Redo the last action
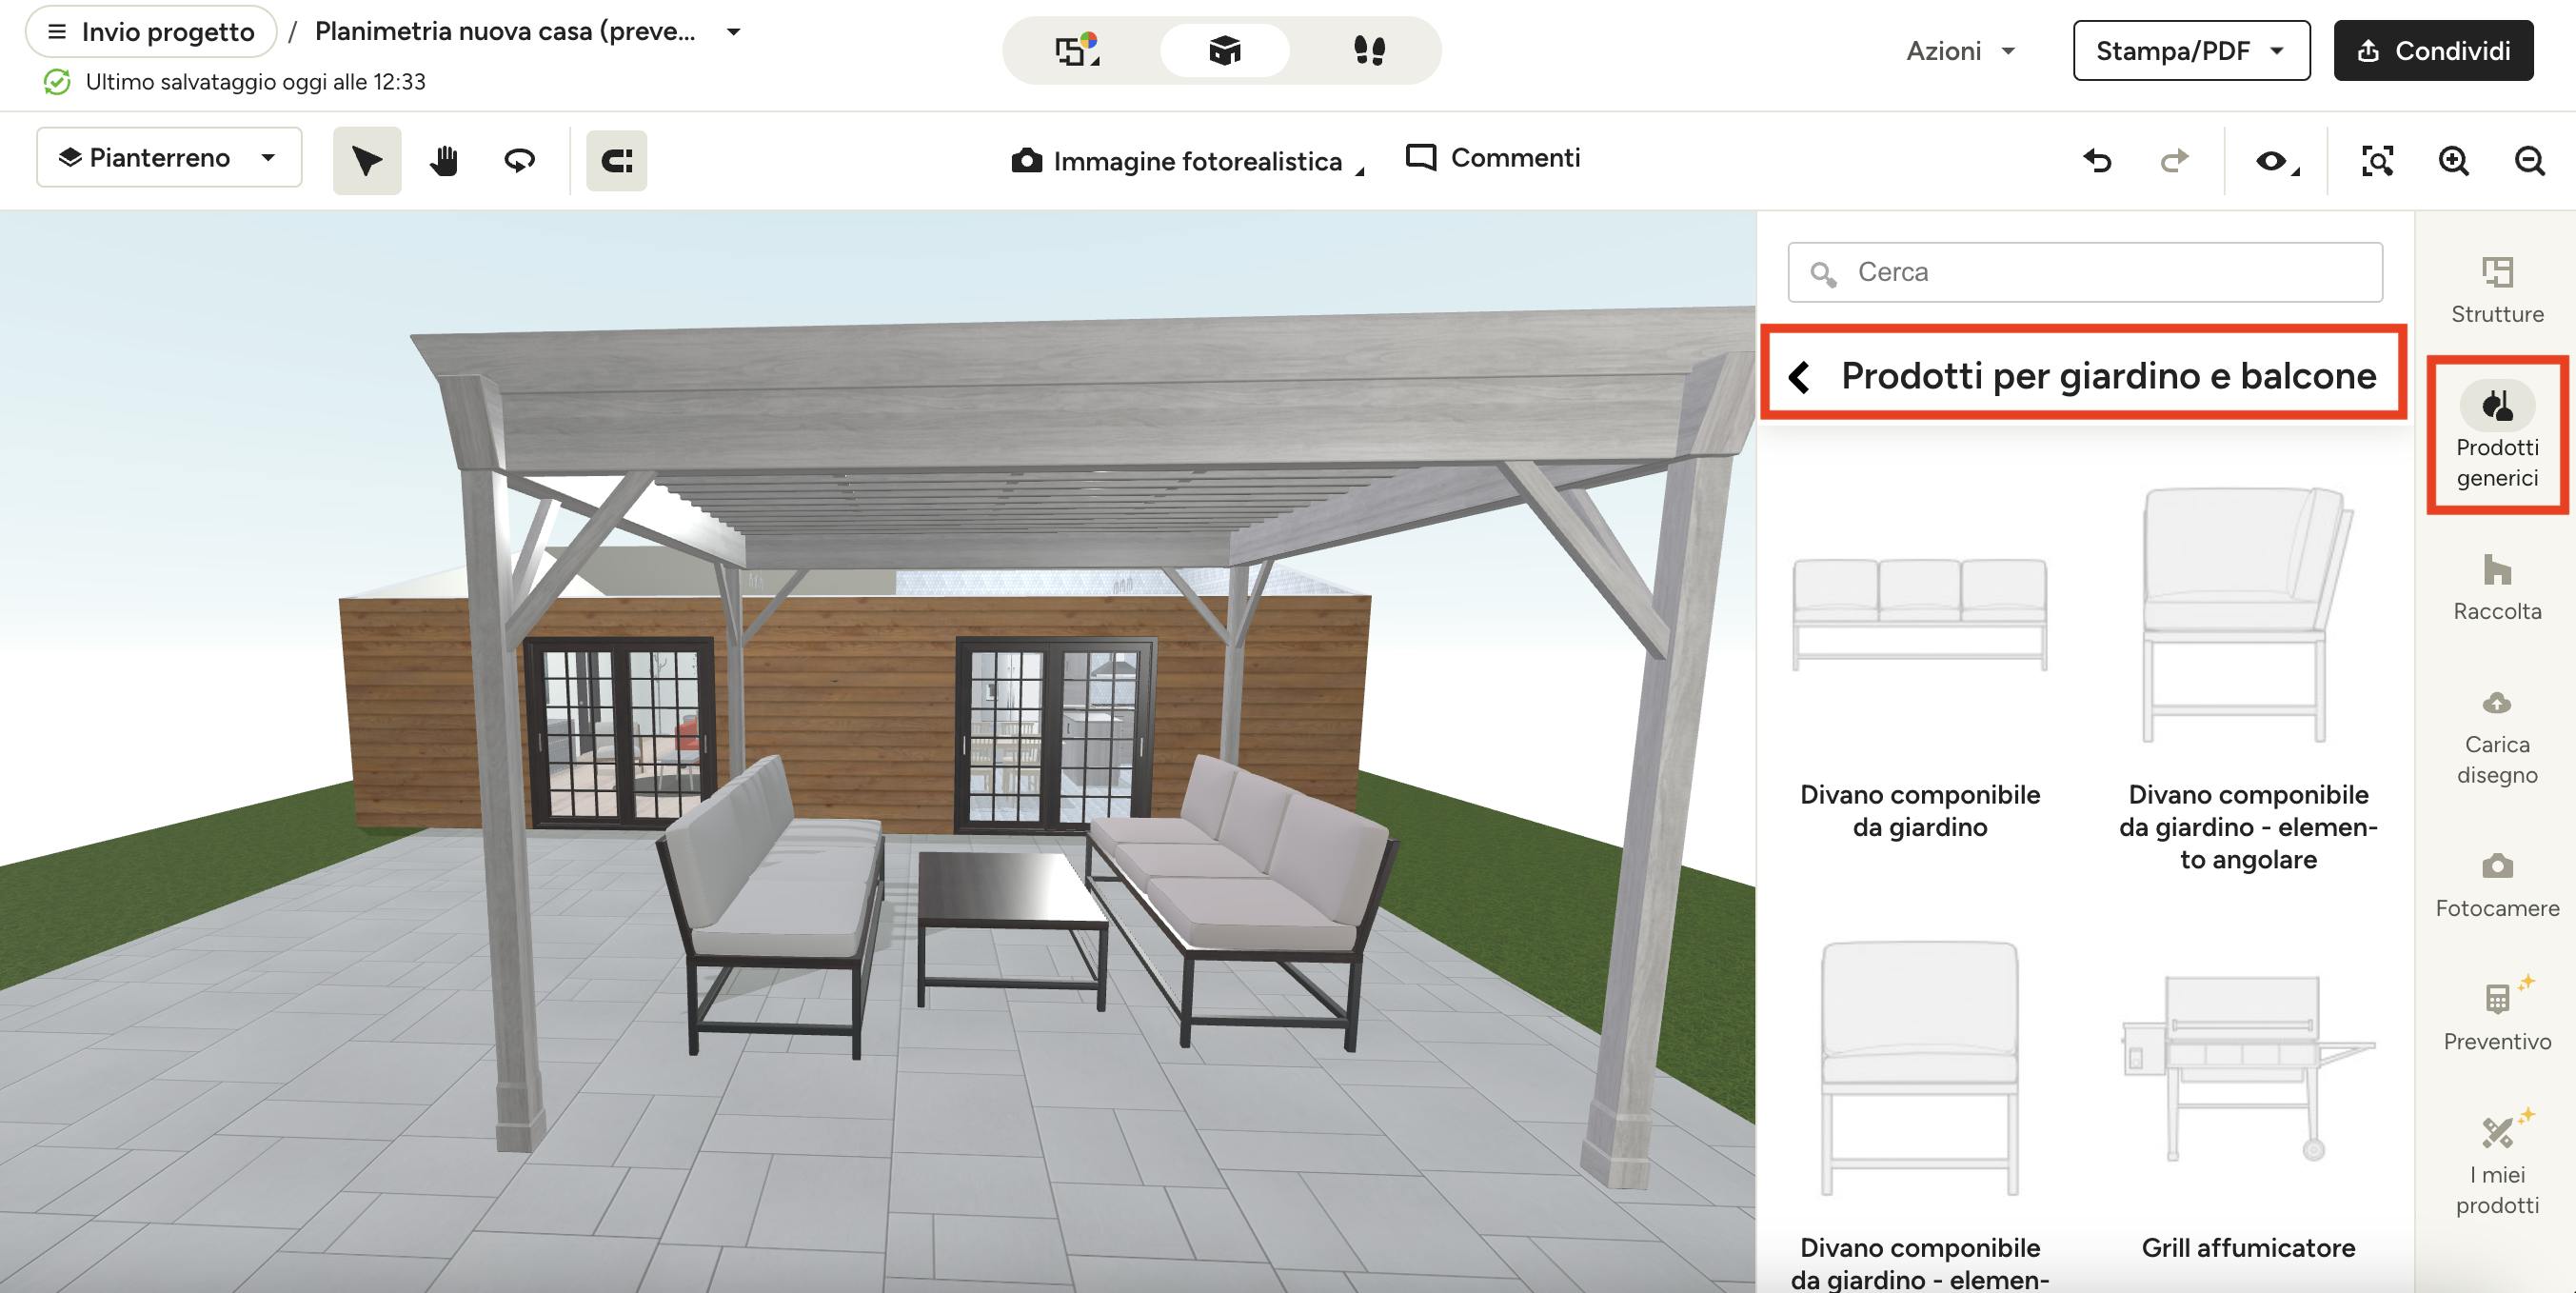This screenshot has width=2576, height=1293. (2174, 160)
